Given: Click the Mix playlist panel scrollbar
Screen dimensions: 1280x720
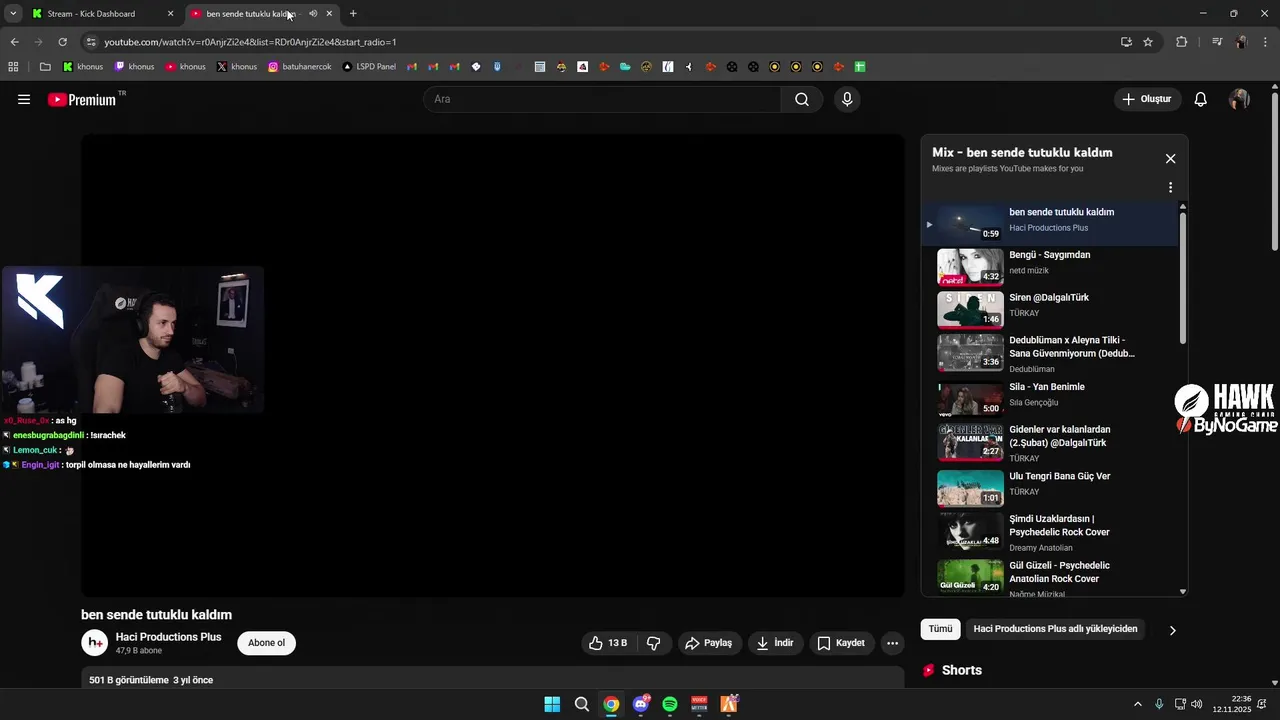Looking at the screenshot, I should [x=1183, y=278].
